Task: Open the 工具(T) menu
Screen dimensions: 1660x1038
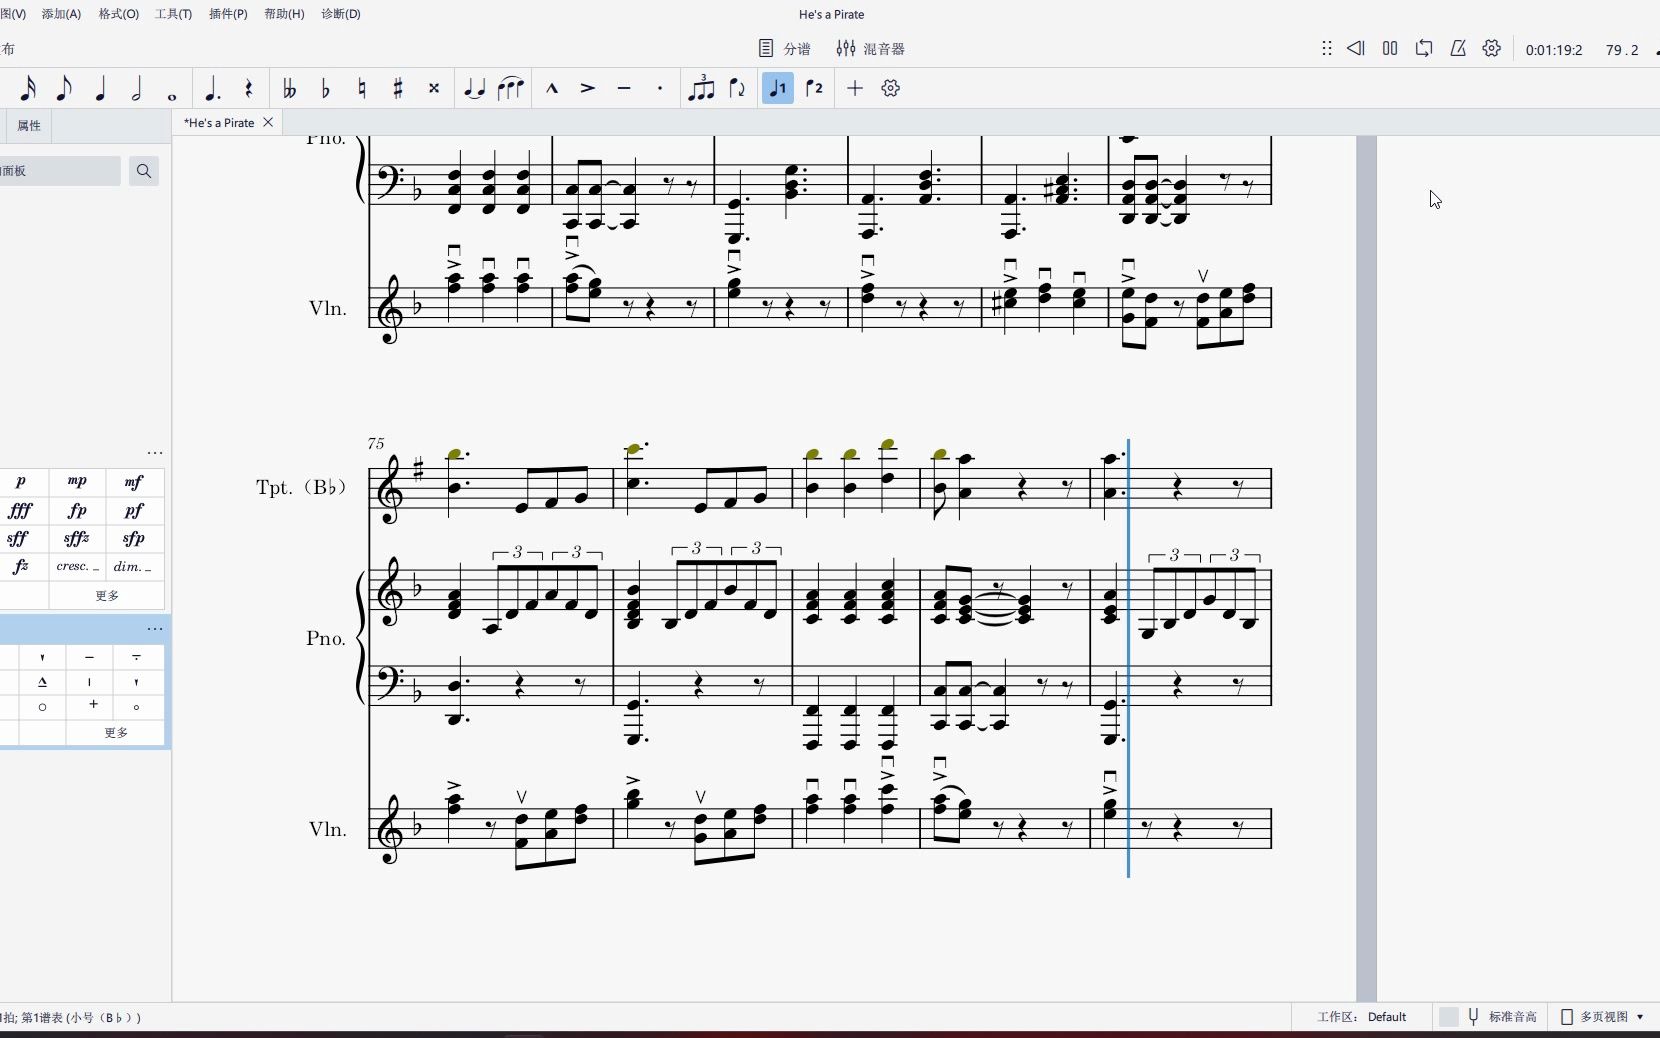Action: [x=173, y=14]
